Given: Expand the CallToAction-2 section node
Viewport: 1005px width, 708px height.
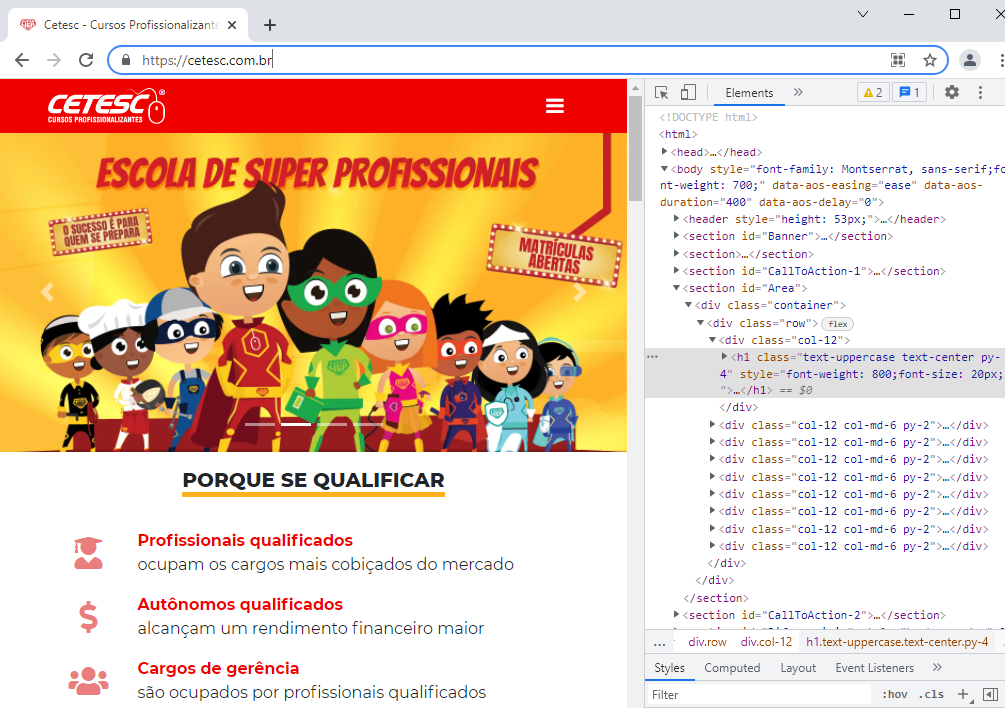Looking at the screenshot, I should tap(676, 615).
